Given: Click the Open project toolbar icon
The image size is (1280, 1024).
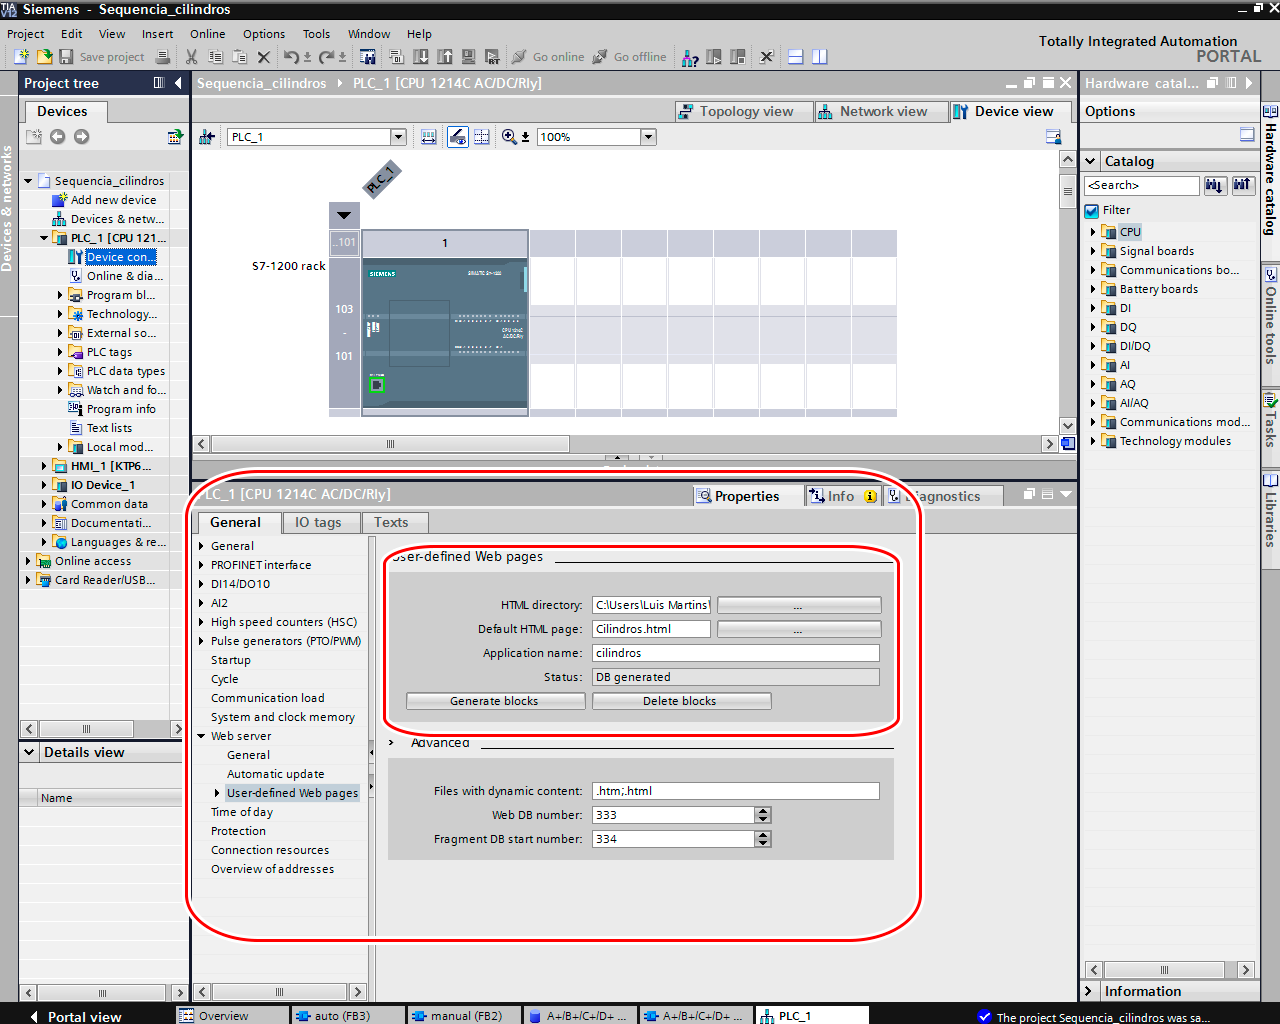Looking at the screenshot, I should 44,57.
